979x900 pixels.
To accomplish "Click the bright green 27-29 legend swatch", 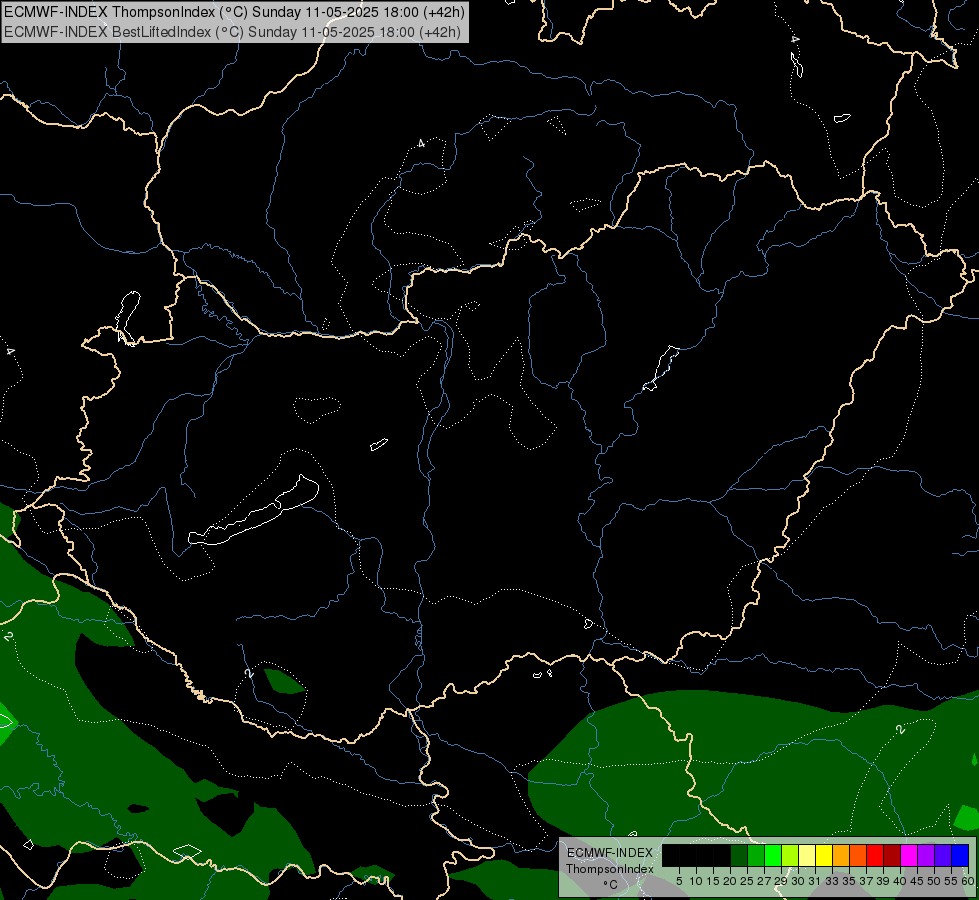I will 773,855.
